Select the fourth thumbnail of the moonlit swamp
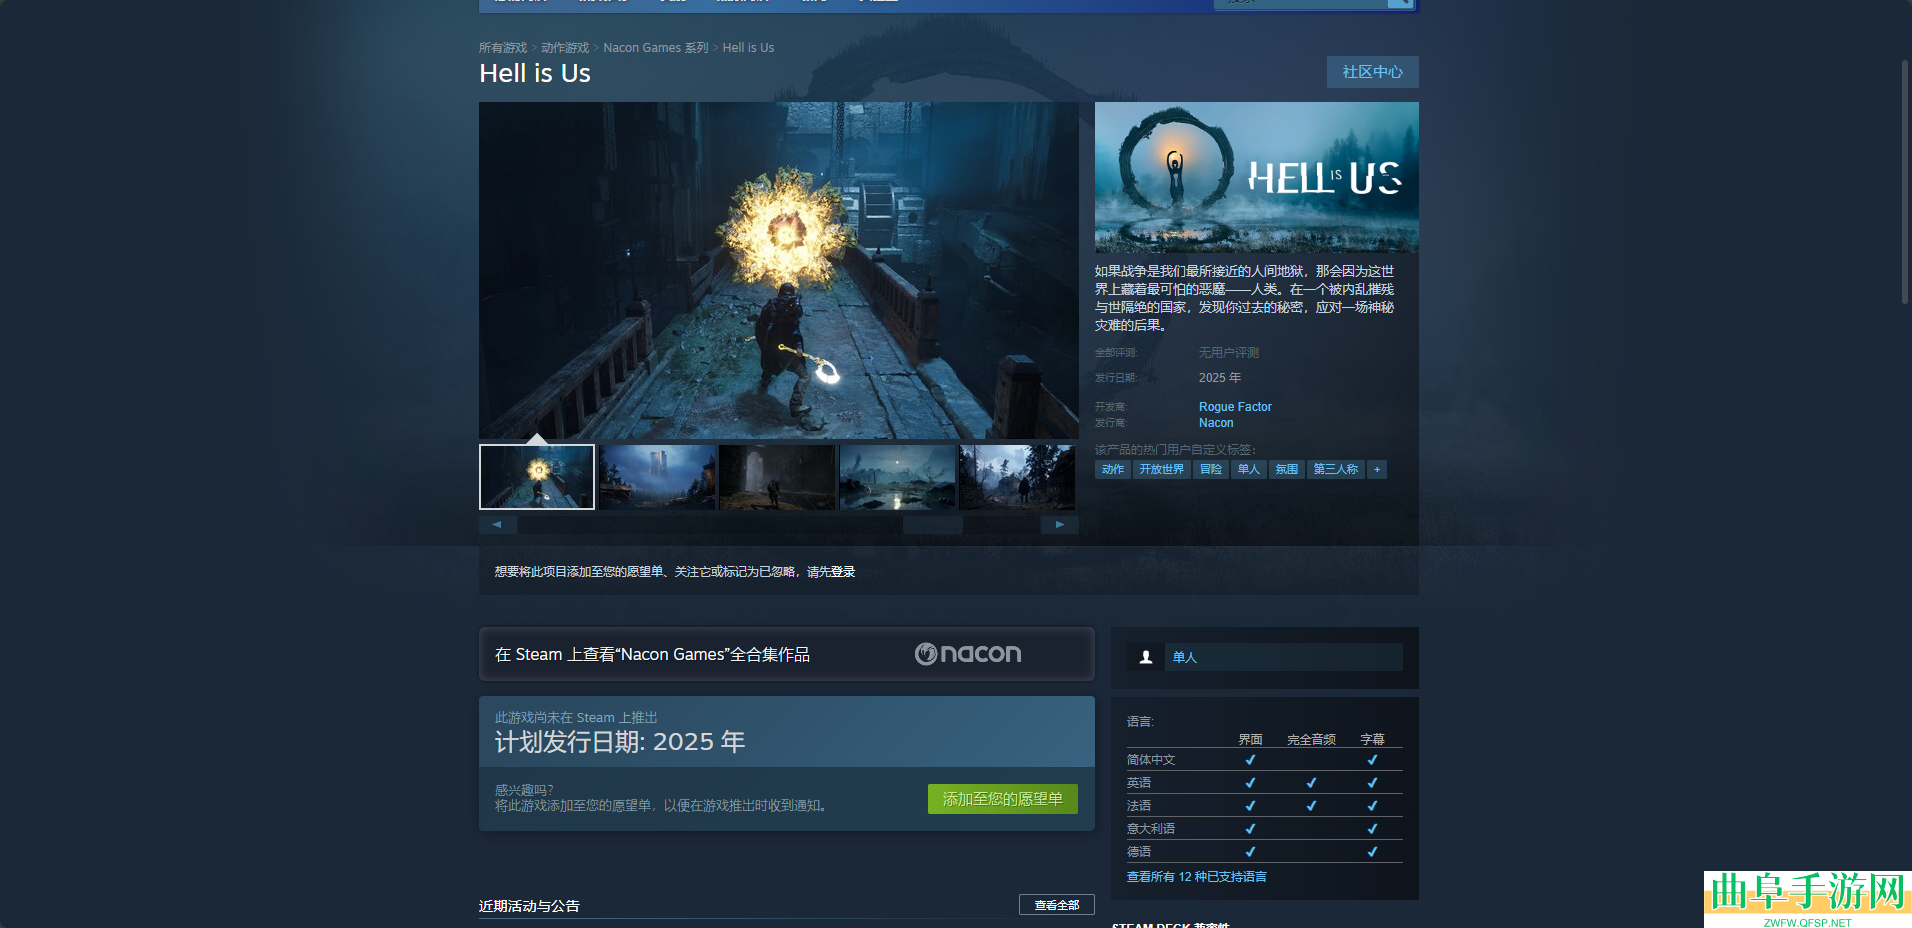The image size is (1912, 928). (897, 477)
